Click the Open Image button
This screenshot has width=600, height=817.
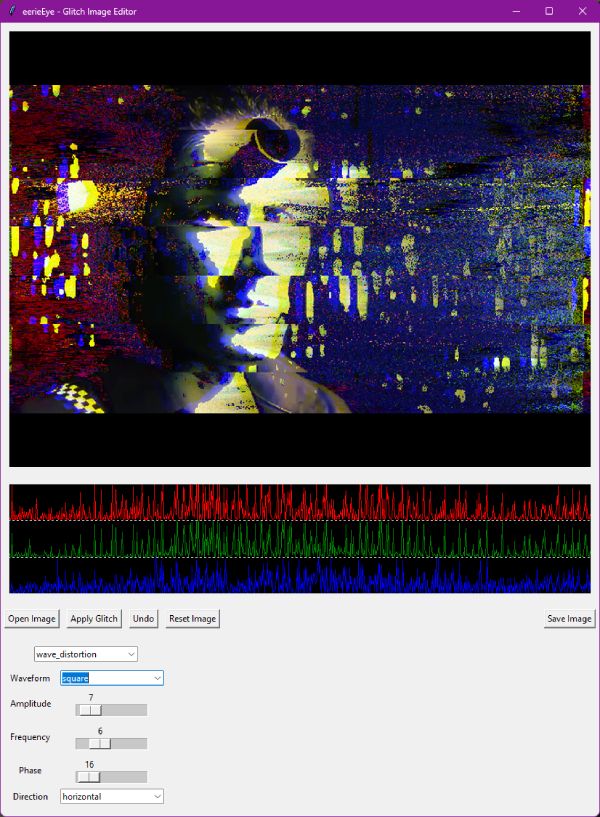click(32, 618)
